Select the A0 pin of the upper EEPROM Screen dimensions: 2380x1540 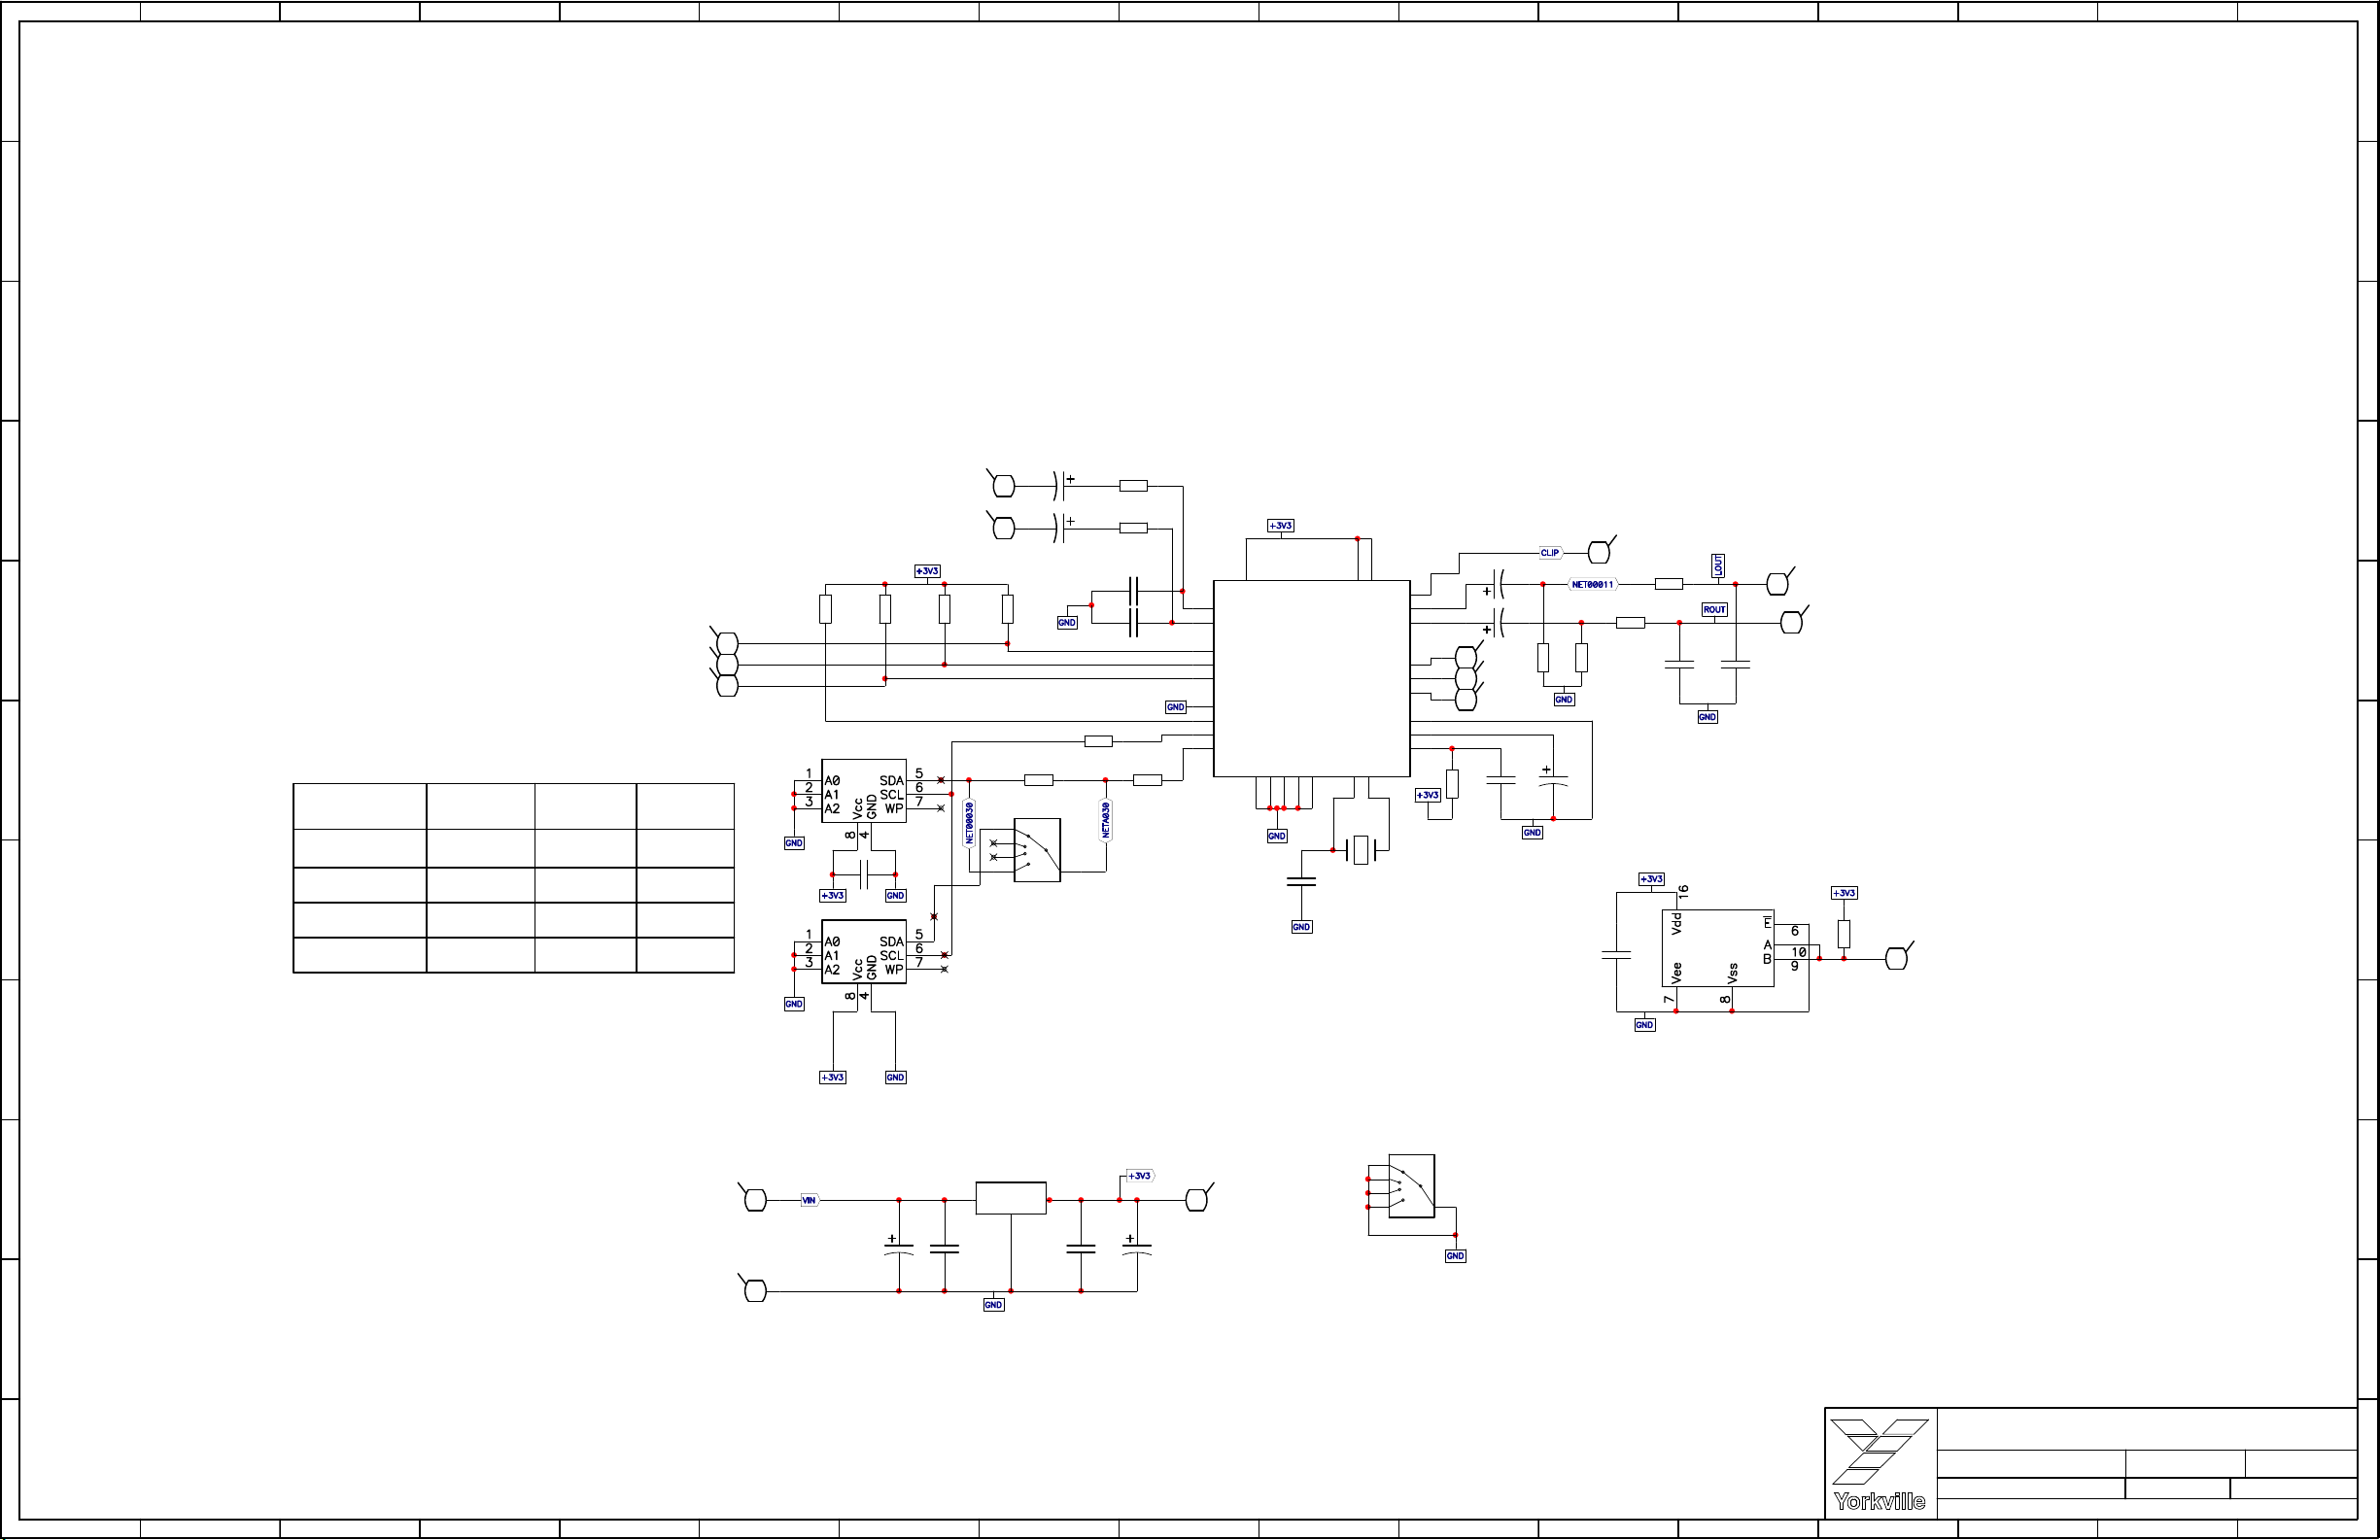tap(832, 781)
